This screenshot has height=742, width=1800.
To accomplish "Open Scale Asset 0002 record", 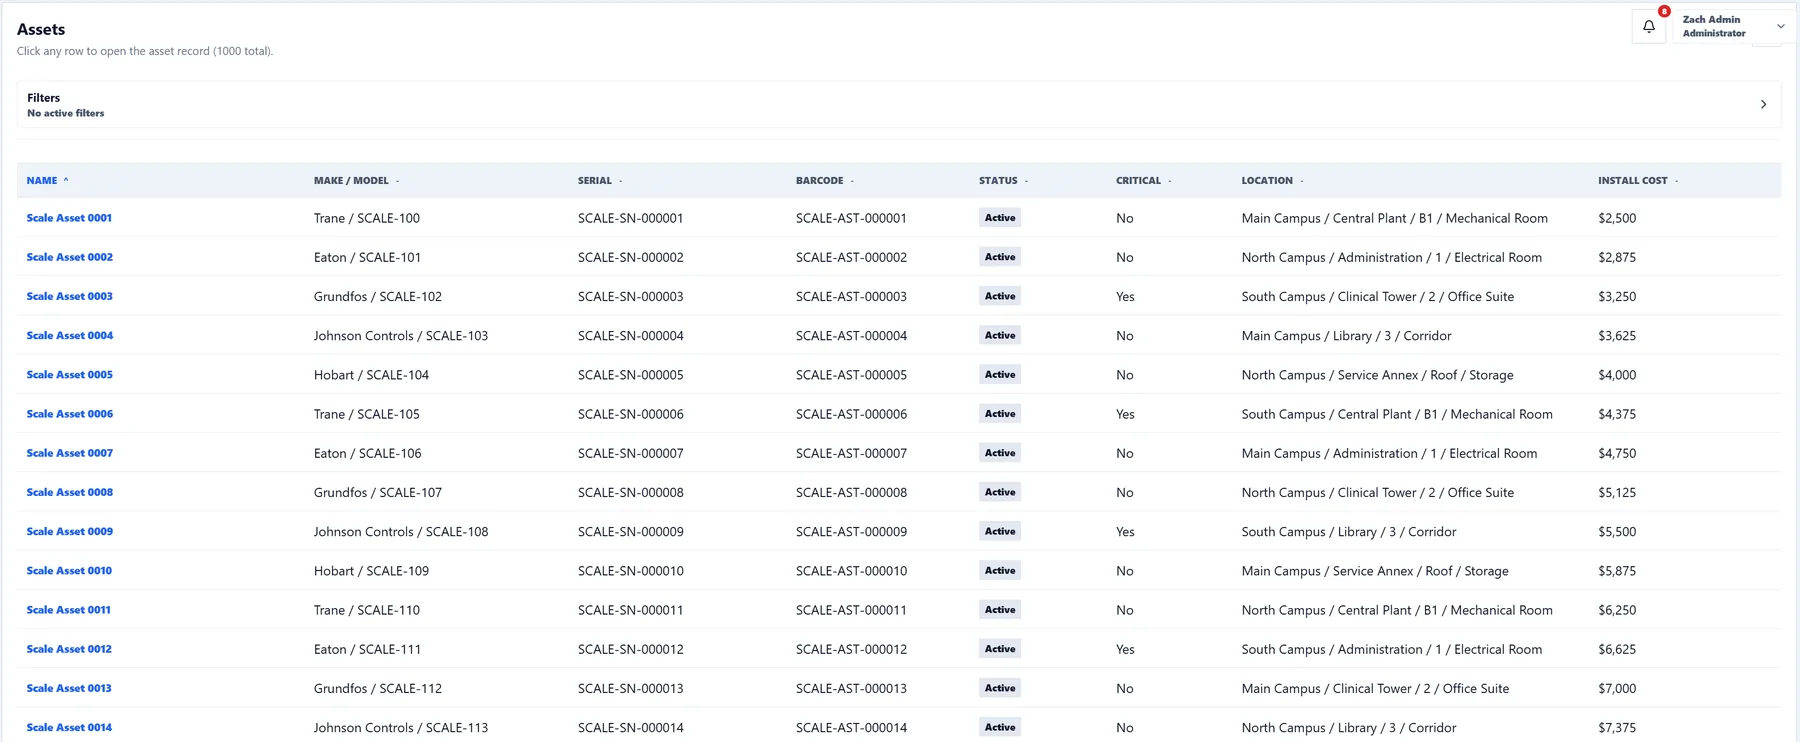I will coord(69,257).
